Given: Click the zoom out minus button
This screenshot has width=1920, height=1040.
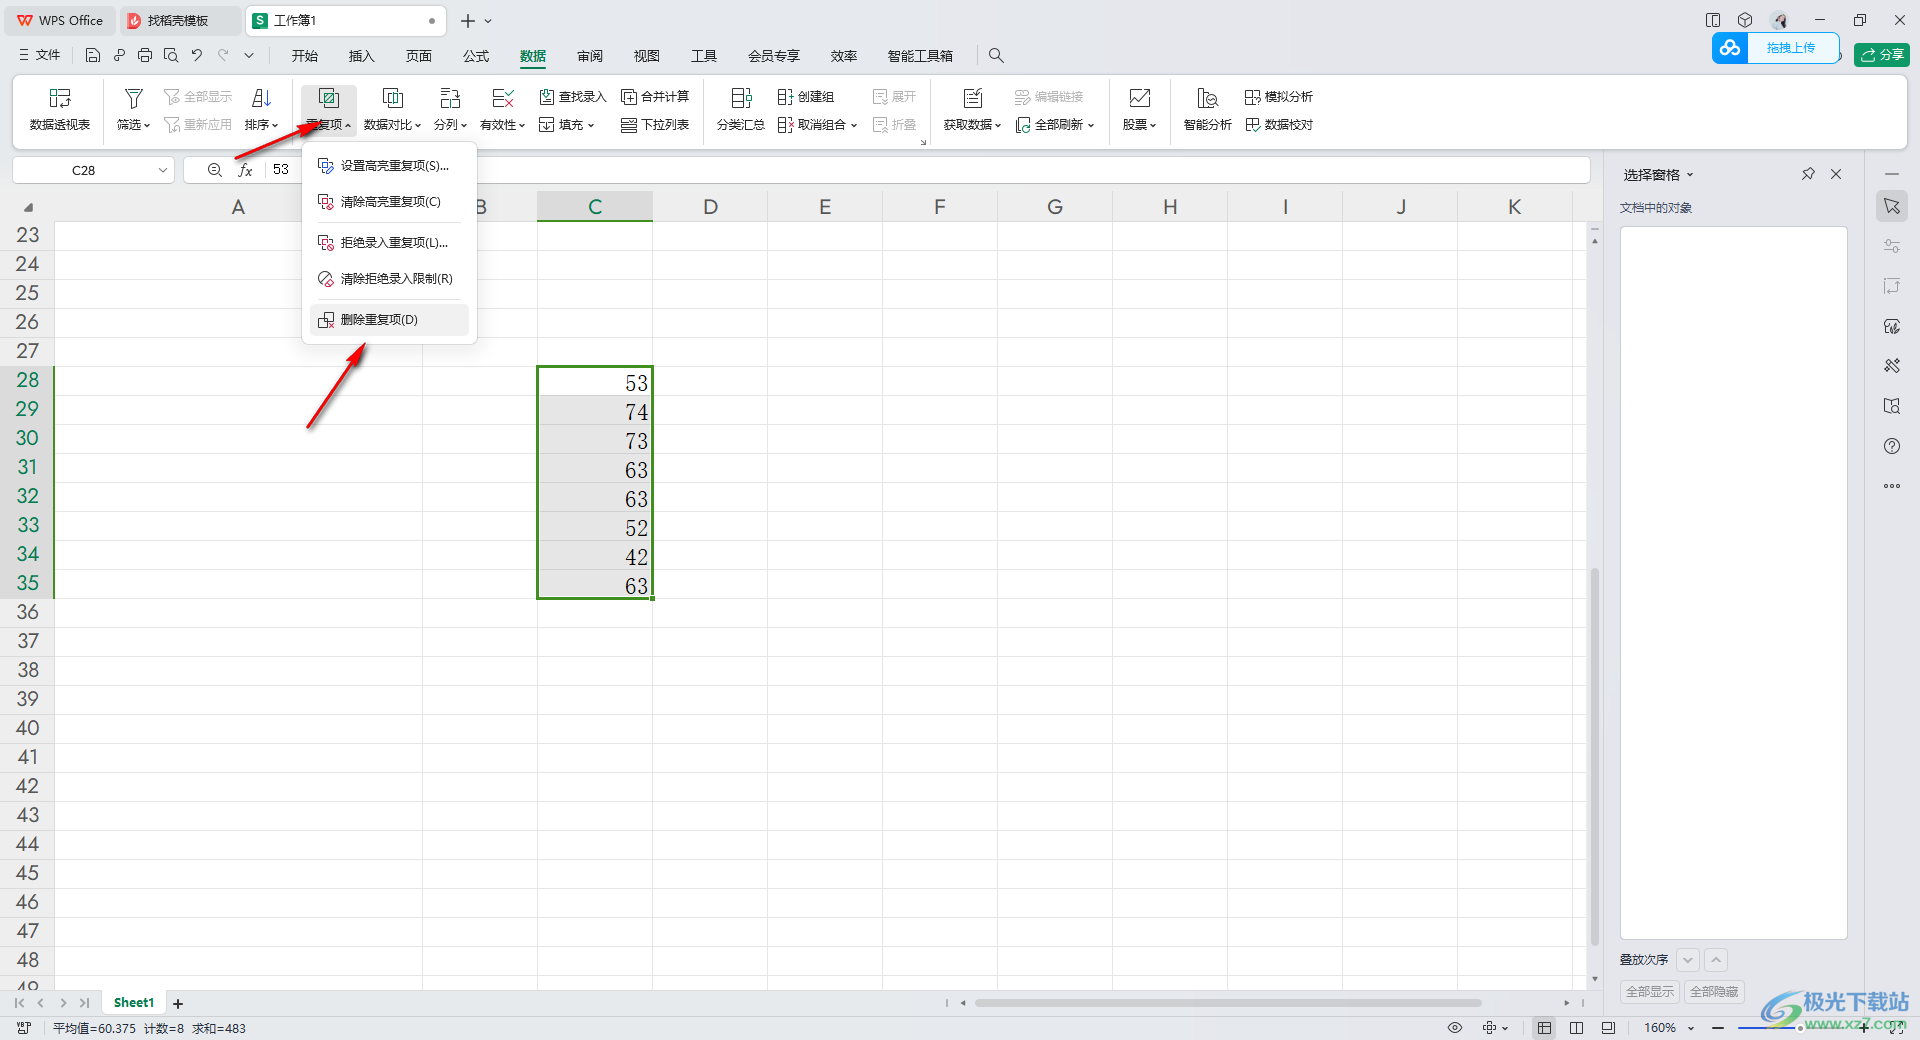Looking at the screenshot, I should coord(1718,1028).
